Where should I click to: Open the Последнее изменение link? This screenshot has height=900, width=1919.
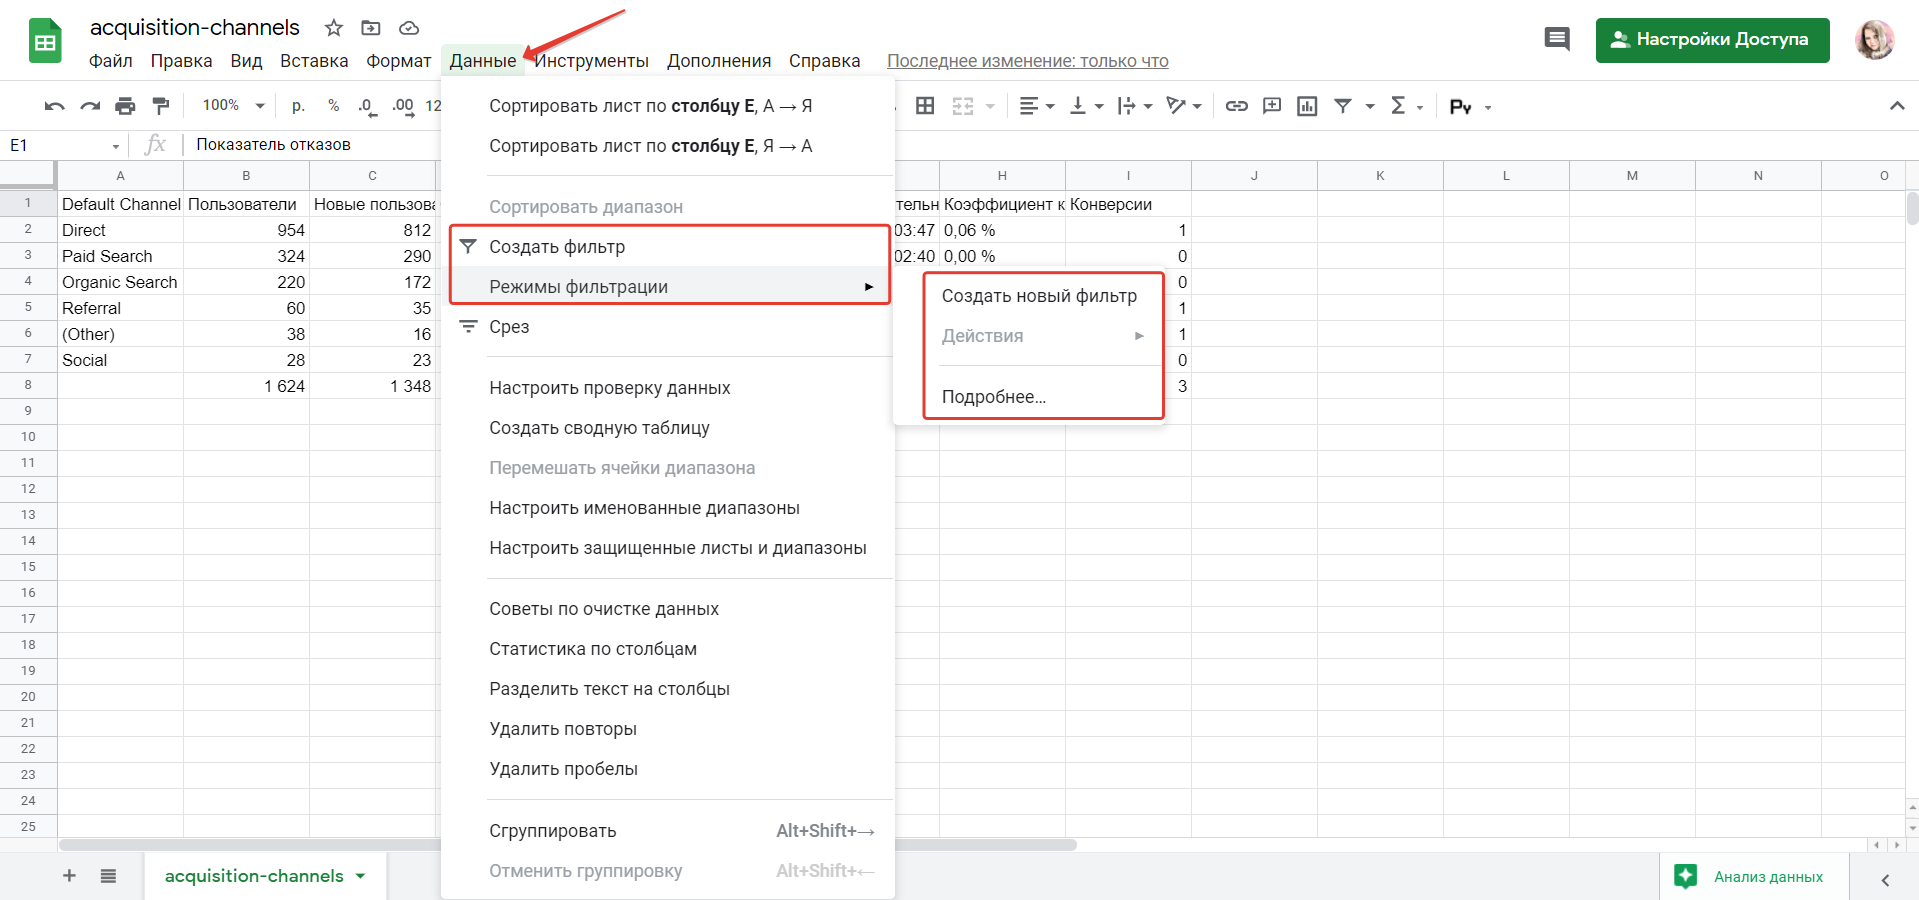[x=1027, y=61]
